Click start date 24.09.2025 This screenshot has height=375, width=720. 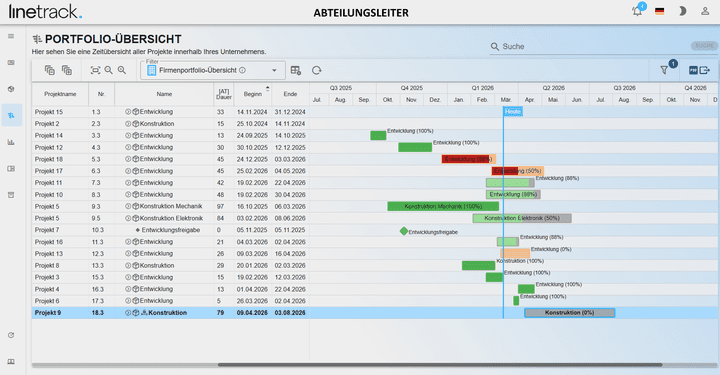point(253,136)
